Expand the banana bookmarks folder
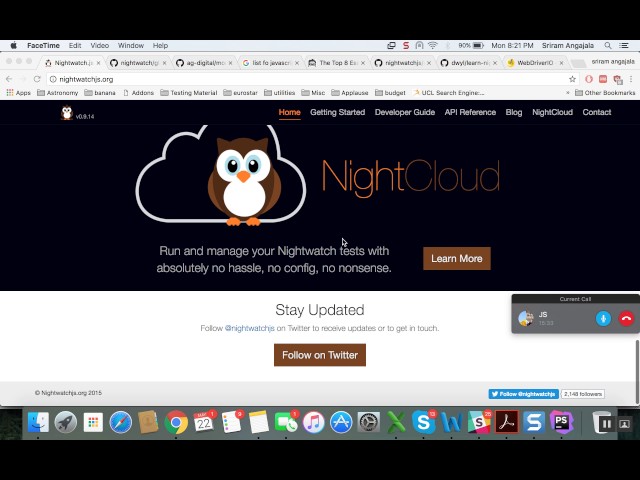 pos(100,93)
